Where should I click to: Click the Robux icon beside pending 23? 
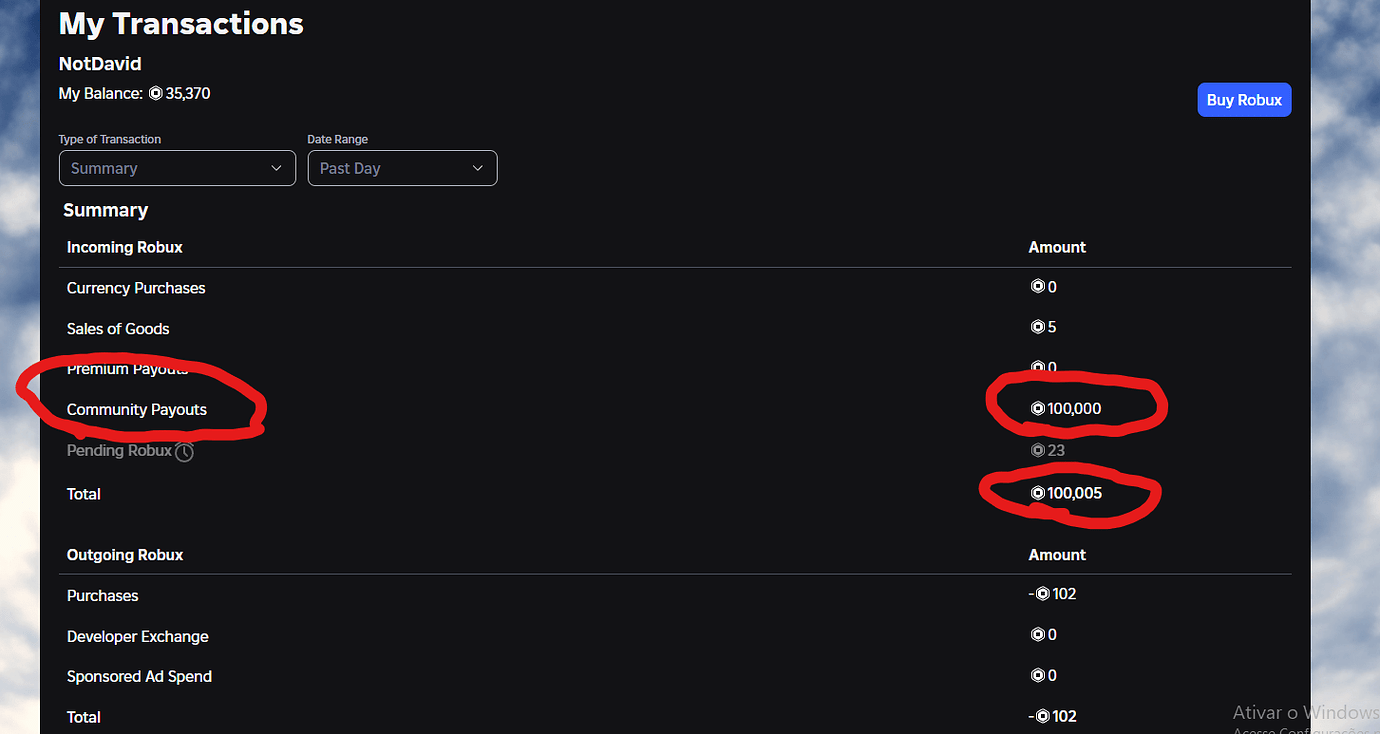coord(1038,451)
